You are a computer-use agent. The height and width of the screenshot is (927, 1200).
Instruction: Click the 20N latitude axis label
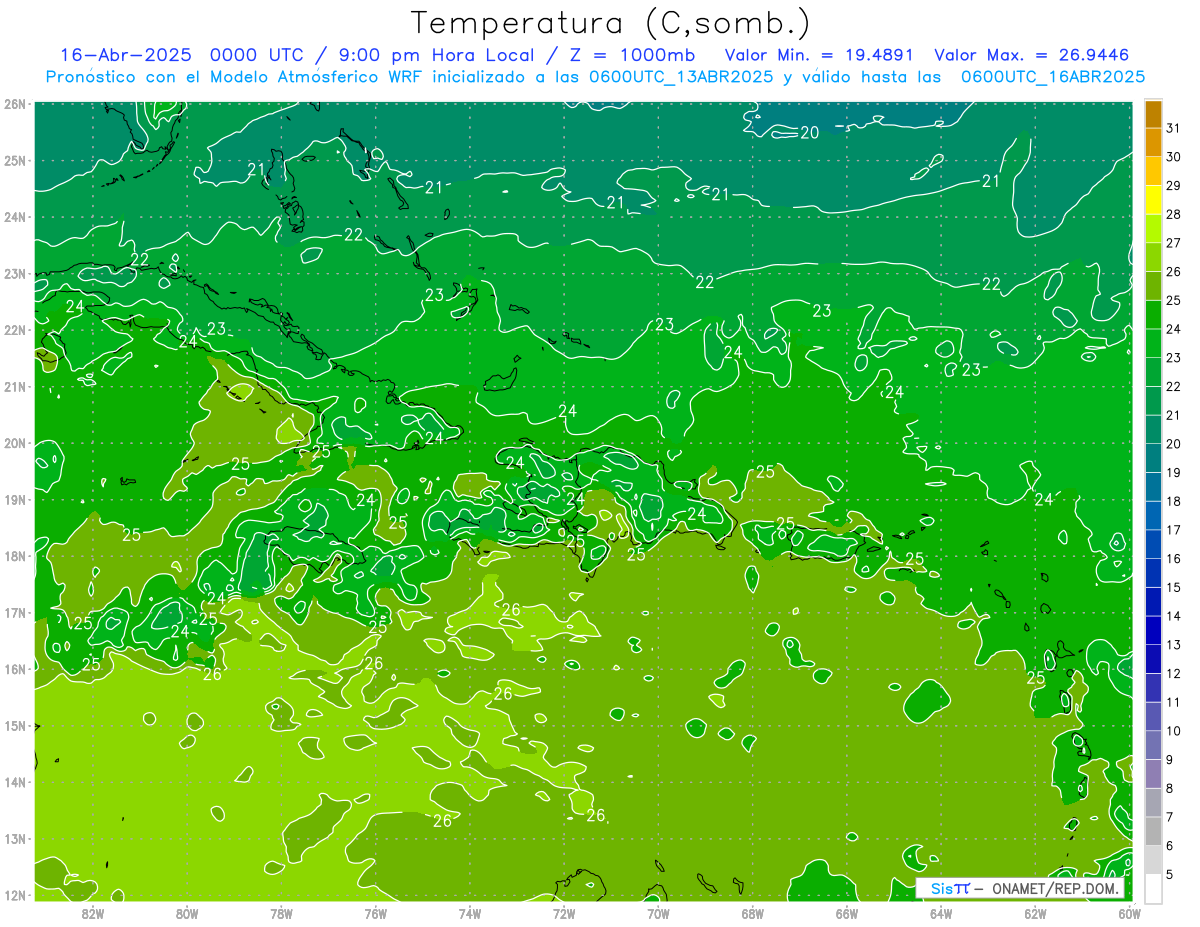click(x=15, y=443)
